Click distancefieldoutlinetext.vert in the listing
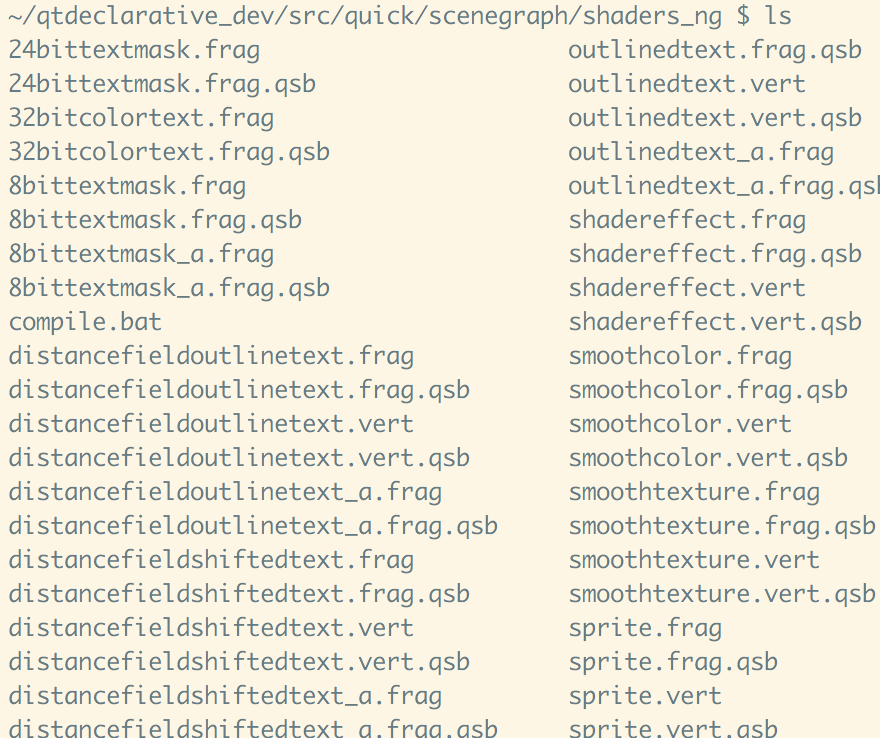 [x=211, y=424]
